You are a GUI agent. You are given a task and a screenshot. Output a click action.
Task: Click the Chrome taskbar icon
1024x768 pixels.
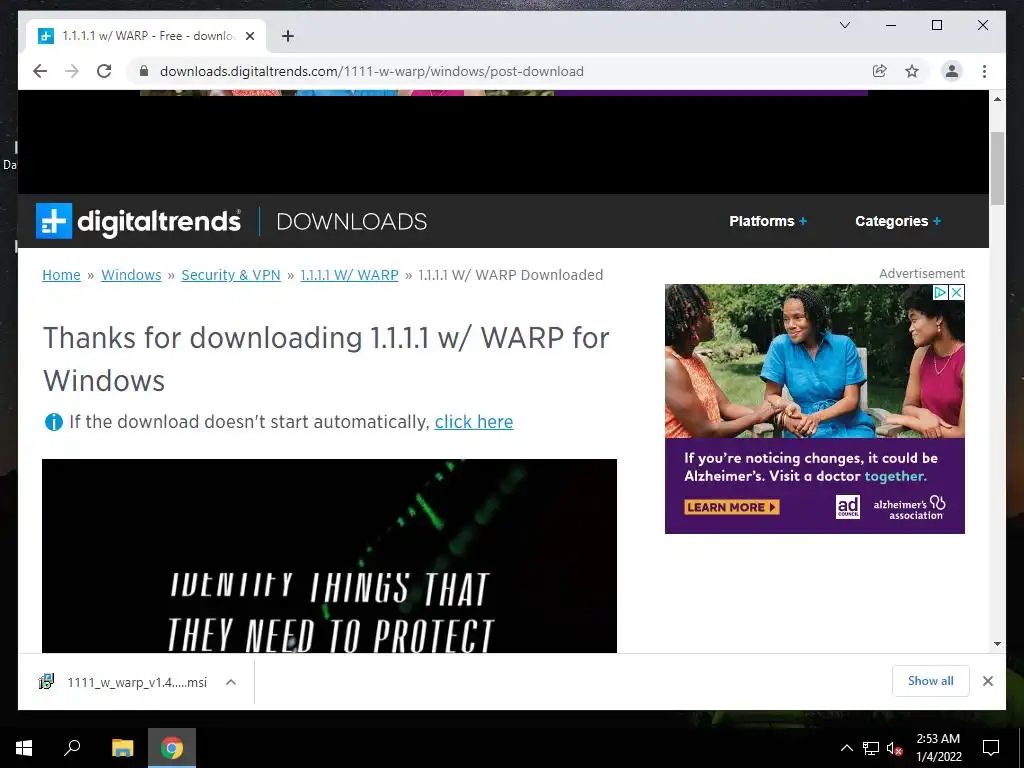coord(172,748)
